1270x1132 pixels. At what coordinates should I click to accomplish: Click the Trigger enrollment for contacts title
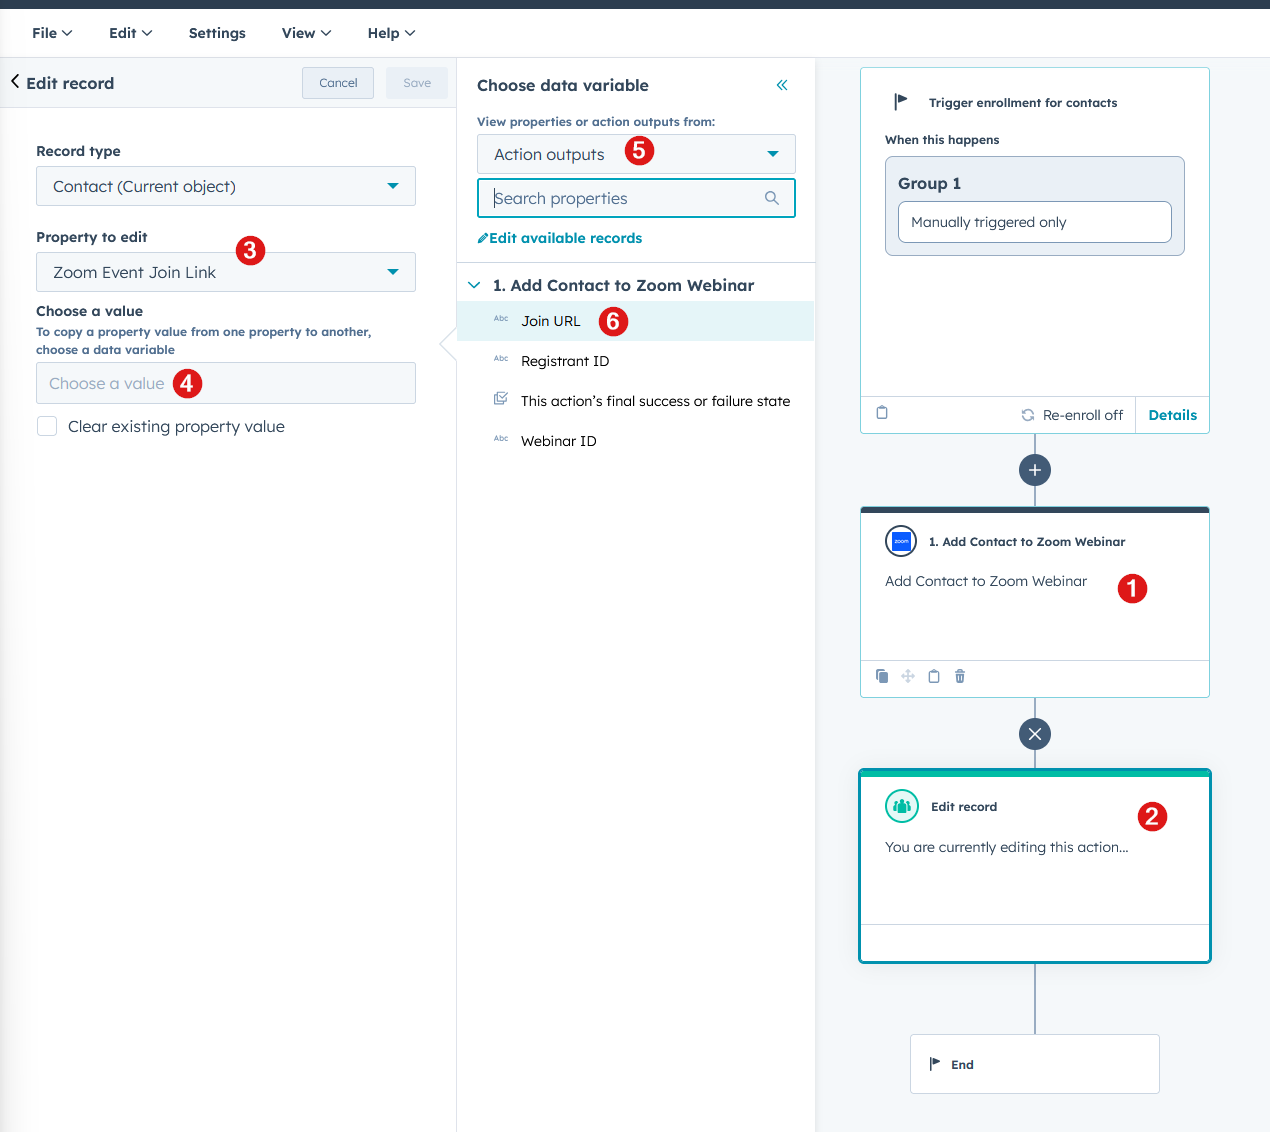coord(1023,102)
